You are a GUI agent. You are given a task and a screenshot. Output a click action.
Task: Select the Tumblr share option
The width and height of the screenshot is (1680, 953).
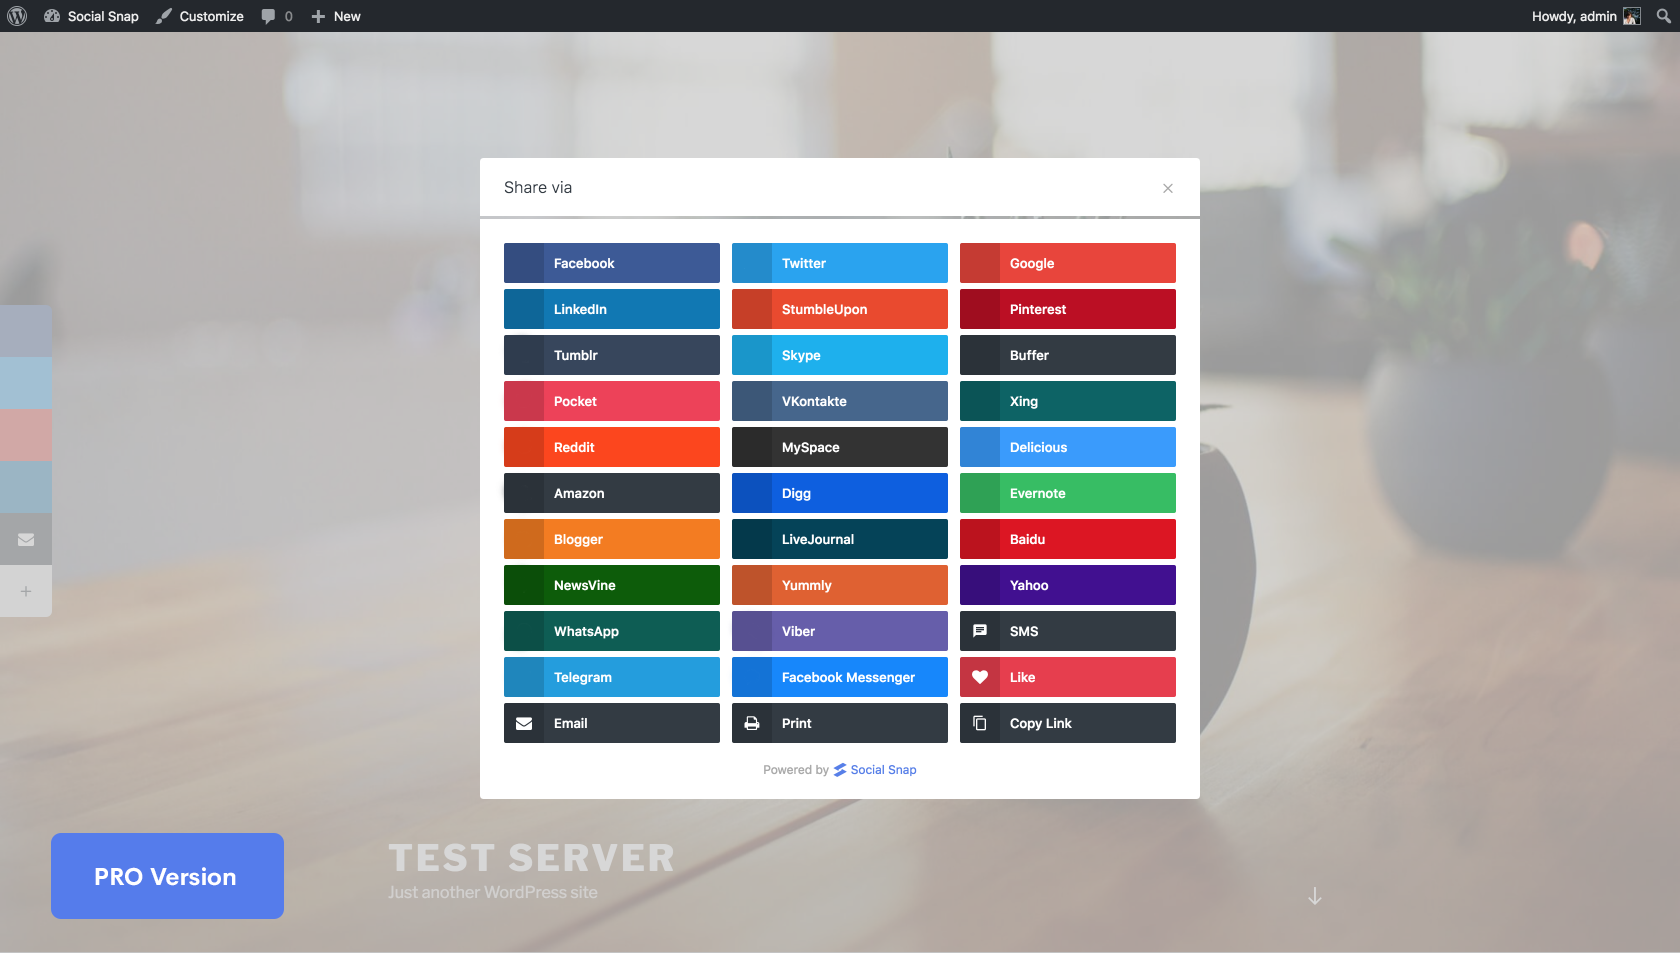tap(612, 355)
